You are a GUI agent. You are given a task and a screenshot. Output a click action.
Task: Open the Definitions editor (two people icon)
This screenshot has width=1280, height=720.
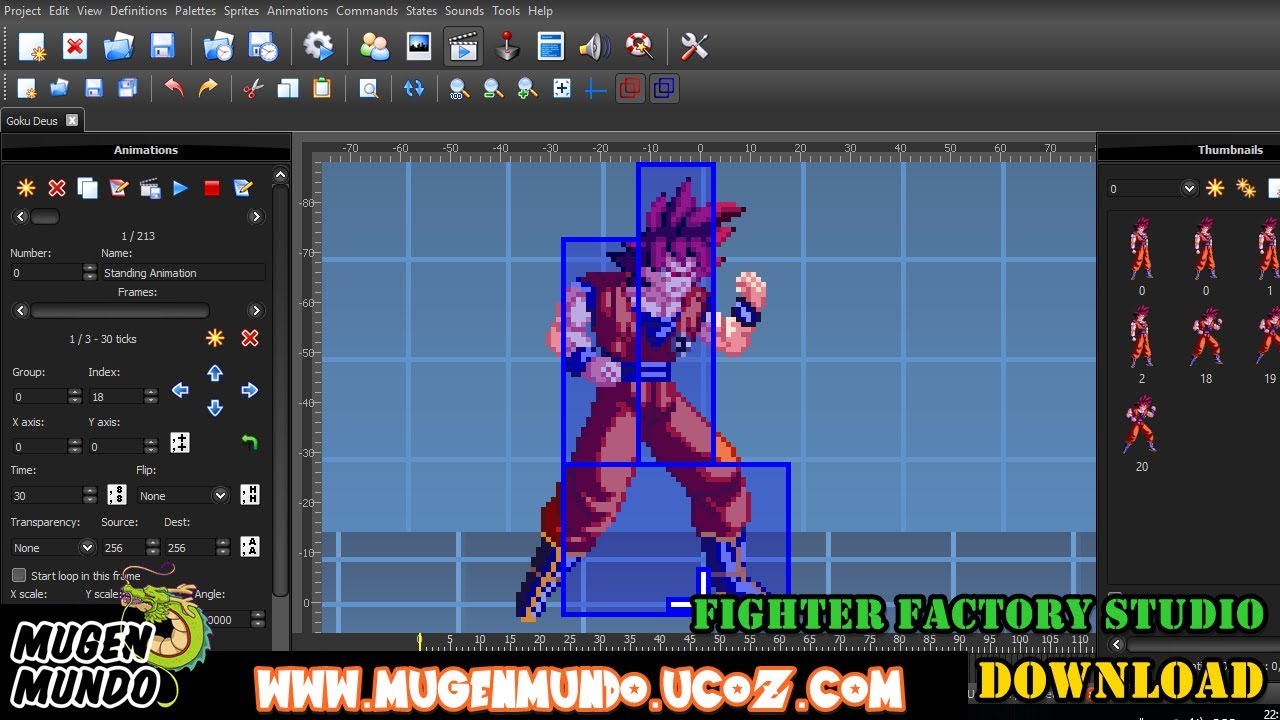point(375,46)
